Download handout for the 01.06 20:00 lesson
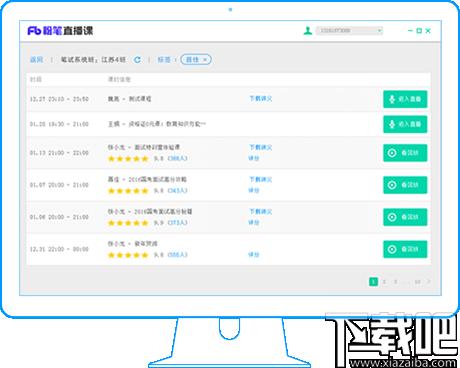460x368 pixels. (x=261, y=211)
